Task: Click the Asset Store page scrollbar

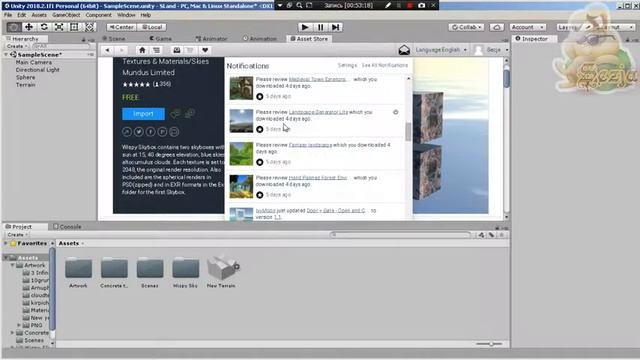Action: click(507, 78)
